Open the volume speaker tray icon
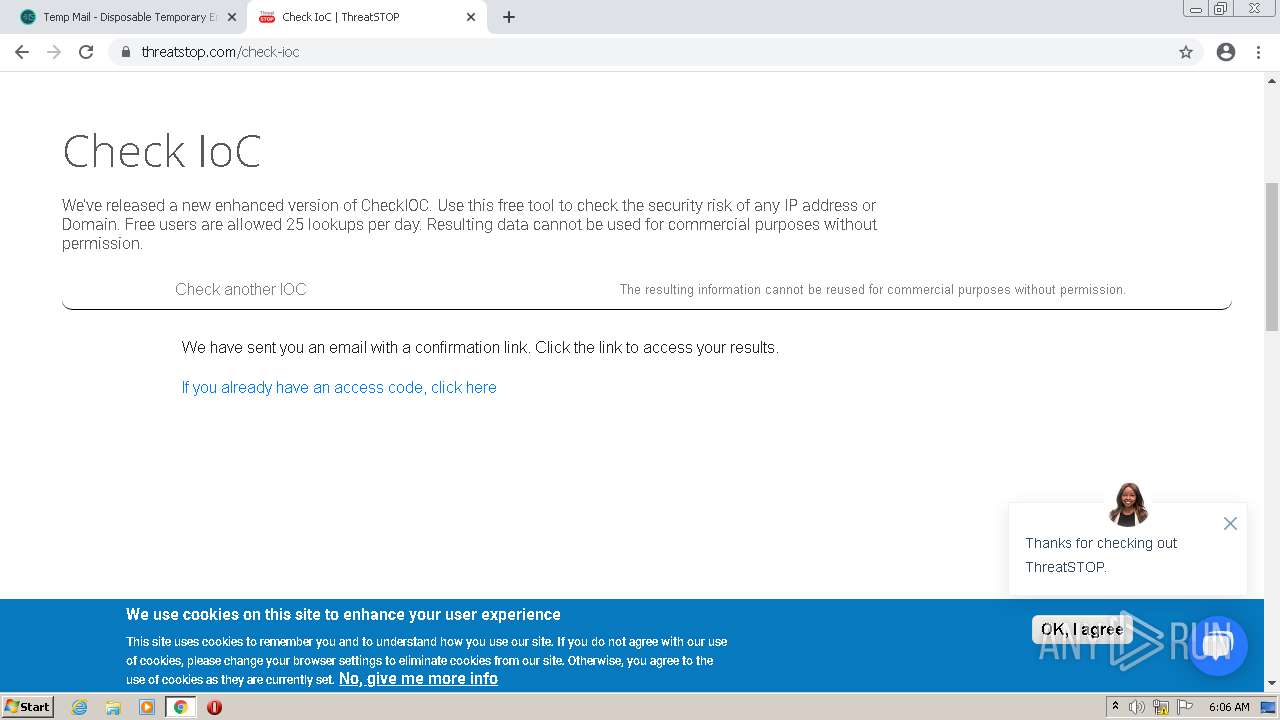1280x720 pixels. click(1137, 707)
